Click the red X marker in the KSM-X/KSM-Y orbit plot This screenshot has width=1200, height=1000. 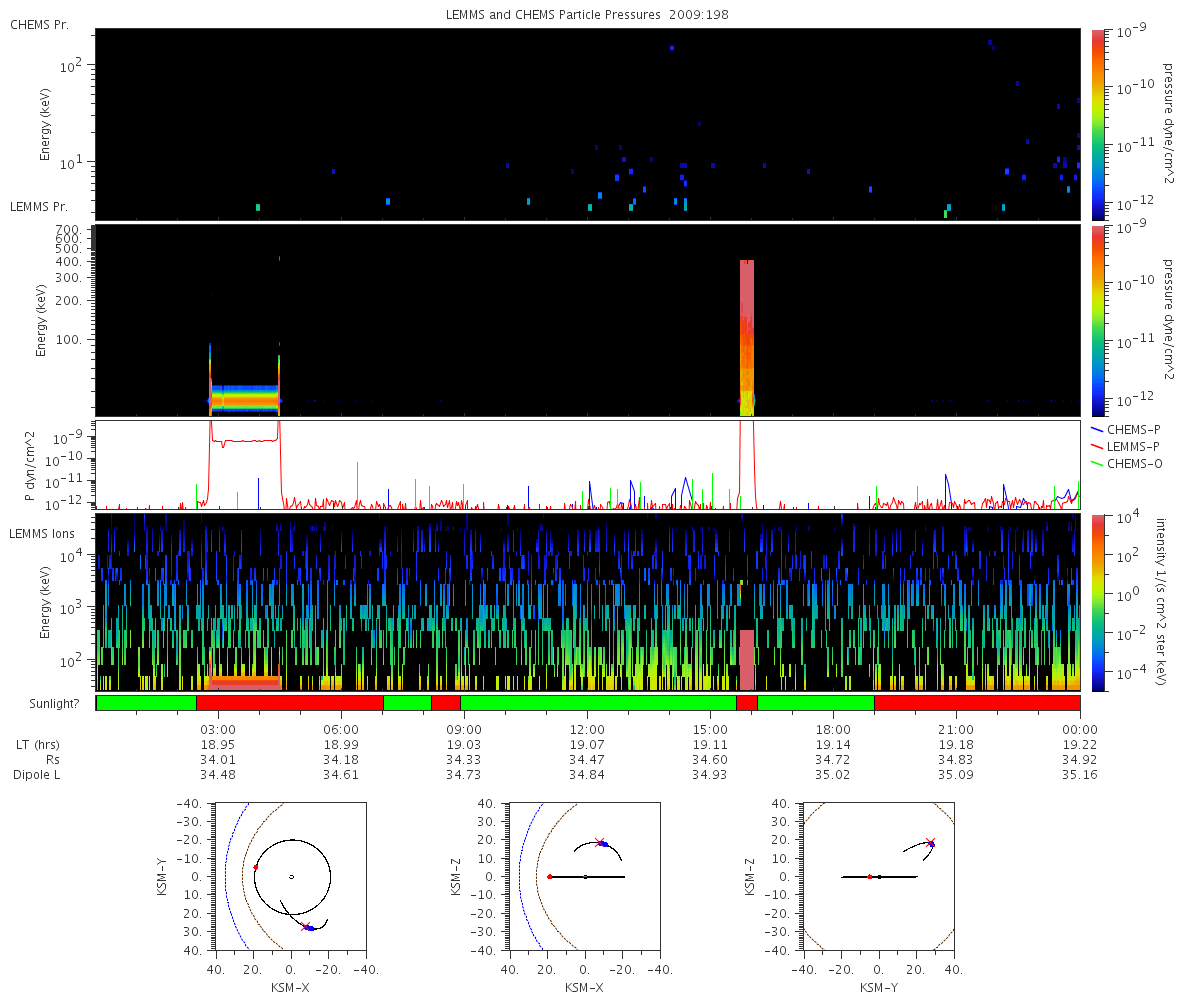(x=306, y=927)
